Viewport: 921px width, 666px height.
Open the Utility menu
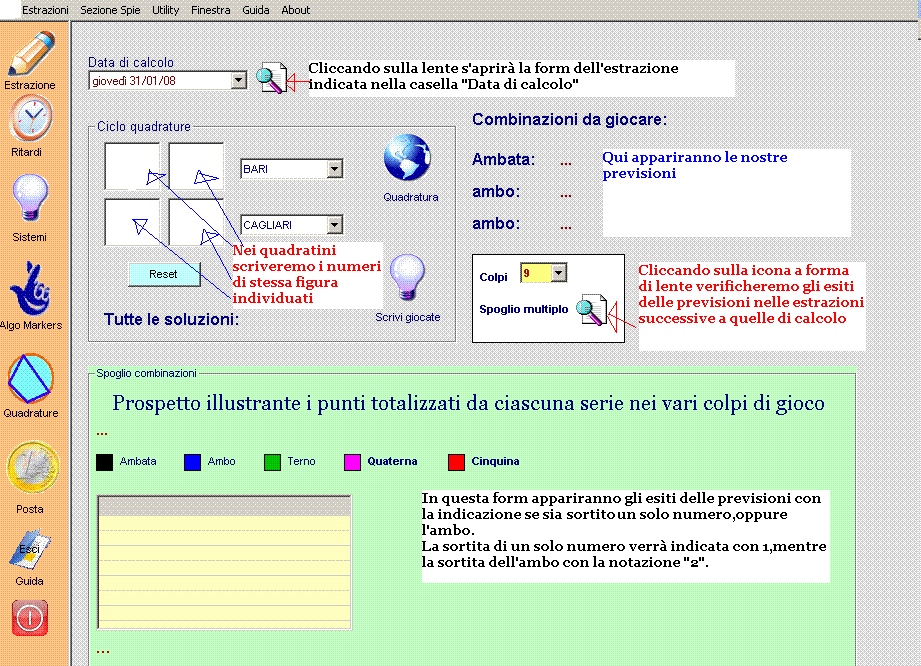166,10
